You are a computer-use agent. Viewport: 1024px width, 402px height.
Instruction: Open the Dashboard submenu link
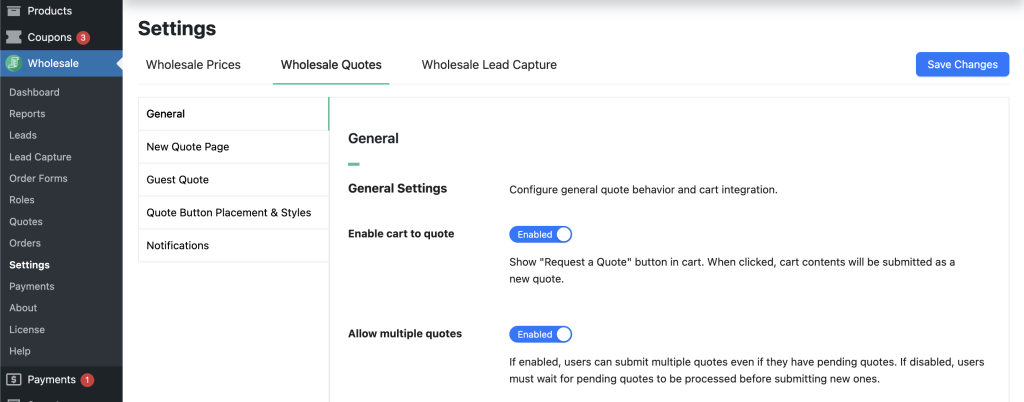[34, 92]
